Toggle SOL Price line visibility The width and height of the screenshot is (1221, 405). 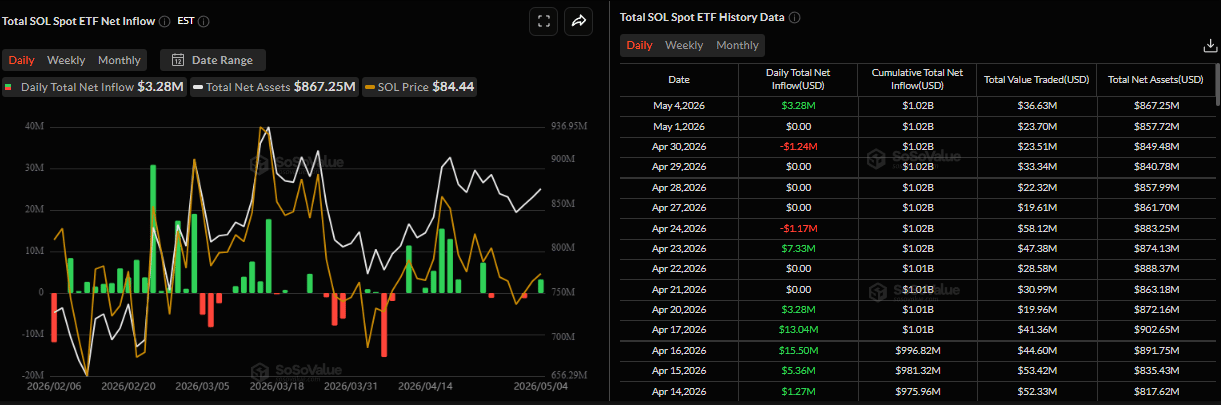tap(419, 87)
